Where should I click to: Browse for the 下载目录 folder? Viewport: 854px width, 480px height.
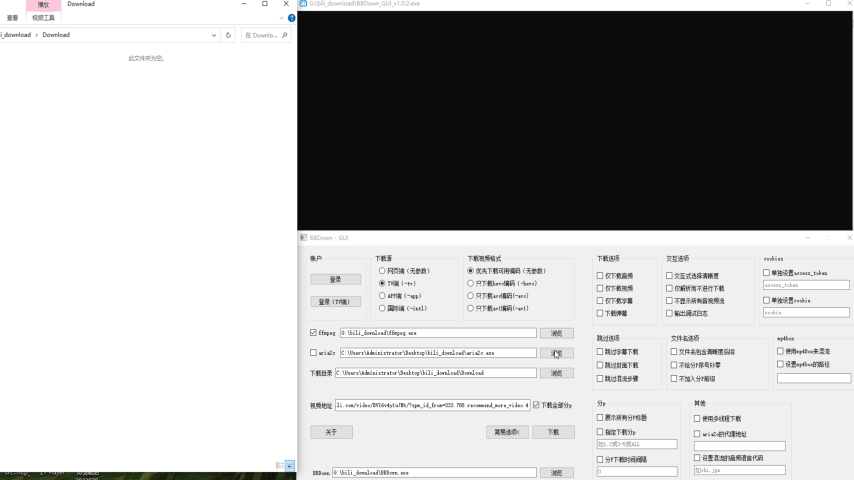point(557,373)
